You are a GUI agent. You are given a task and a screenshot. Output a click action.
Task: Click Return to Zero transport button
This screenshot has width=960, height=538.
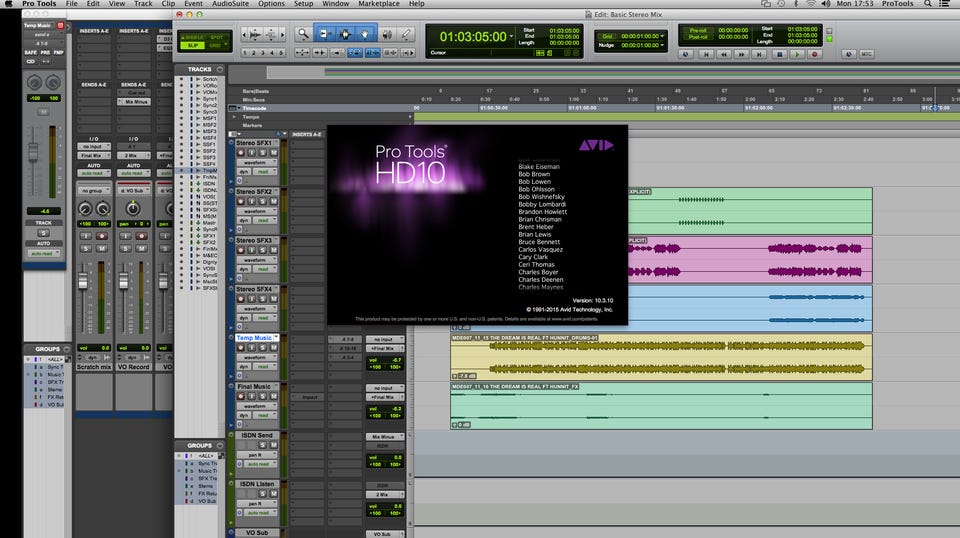coord(705,54)
